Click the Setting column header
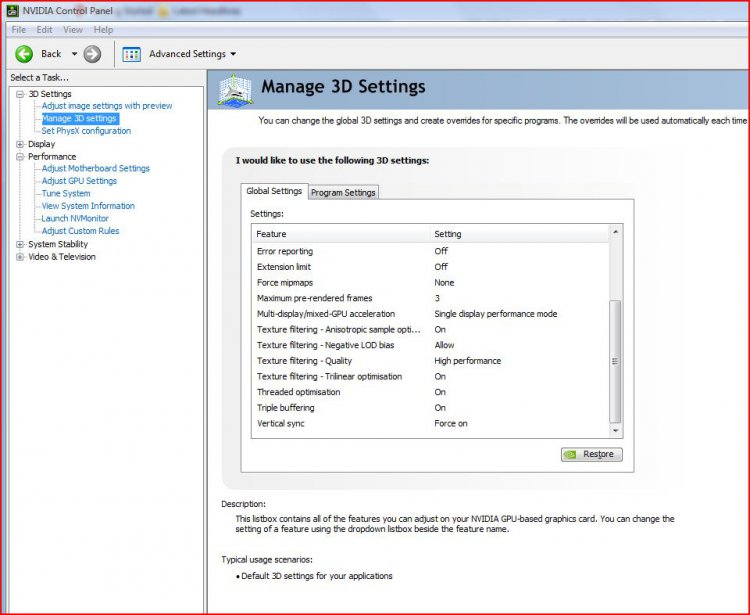 (520, 234)
